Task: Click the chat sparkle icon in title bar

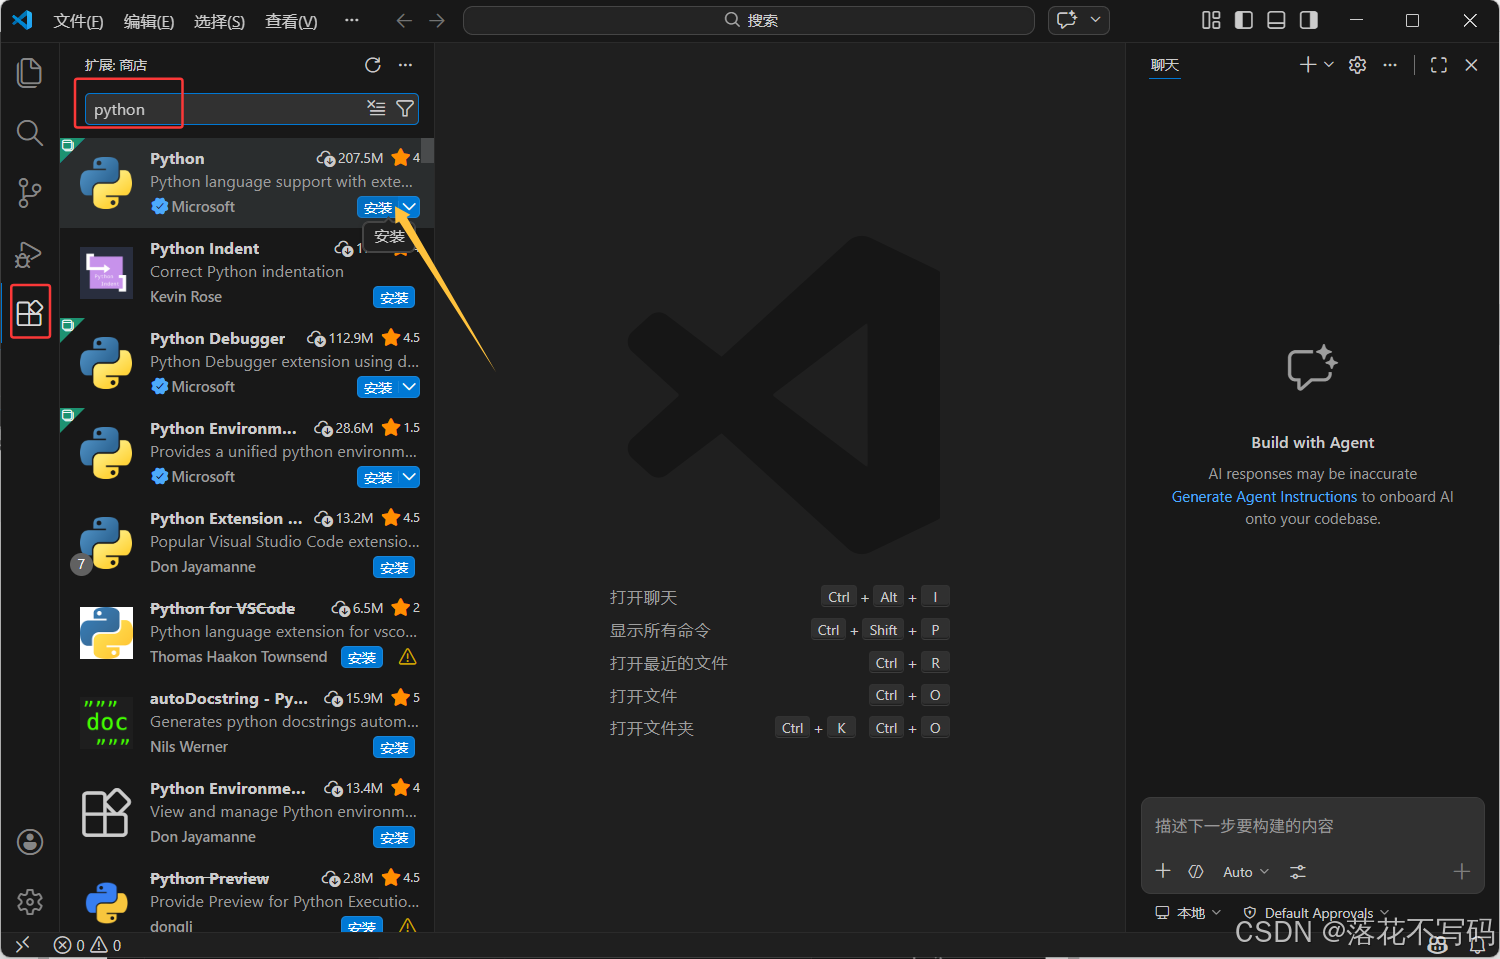Action: [1067, 20]
